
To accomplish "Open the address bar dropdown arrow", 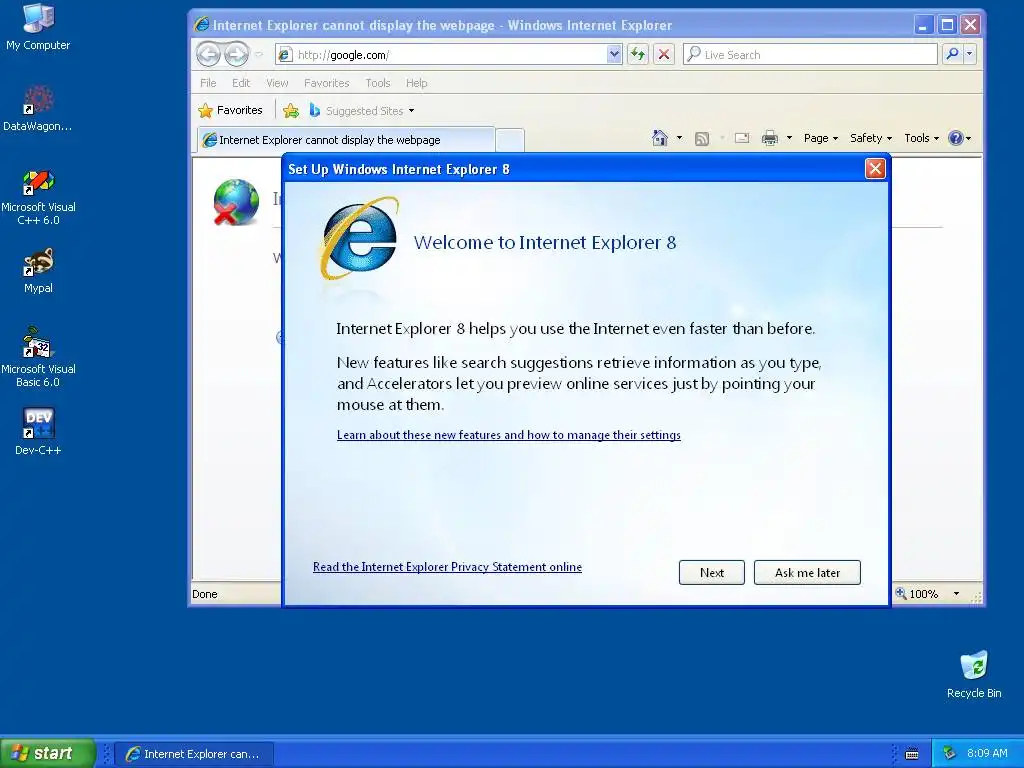I will (x=614, y=54).
